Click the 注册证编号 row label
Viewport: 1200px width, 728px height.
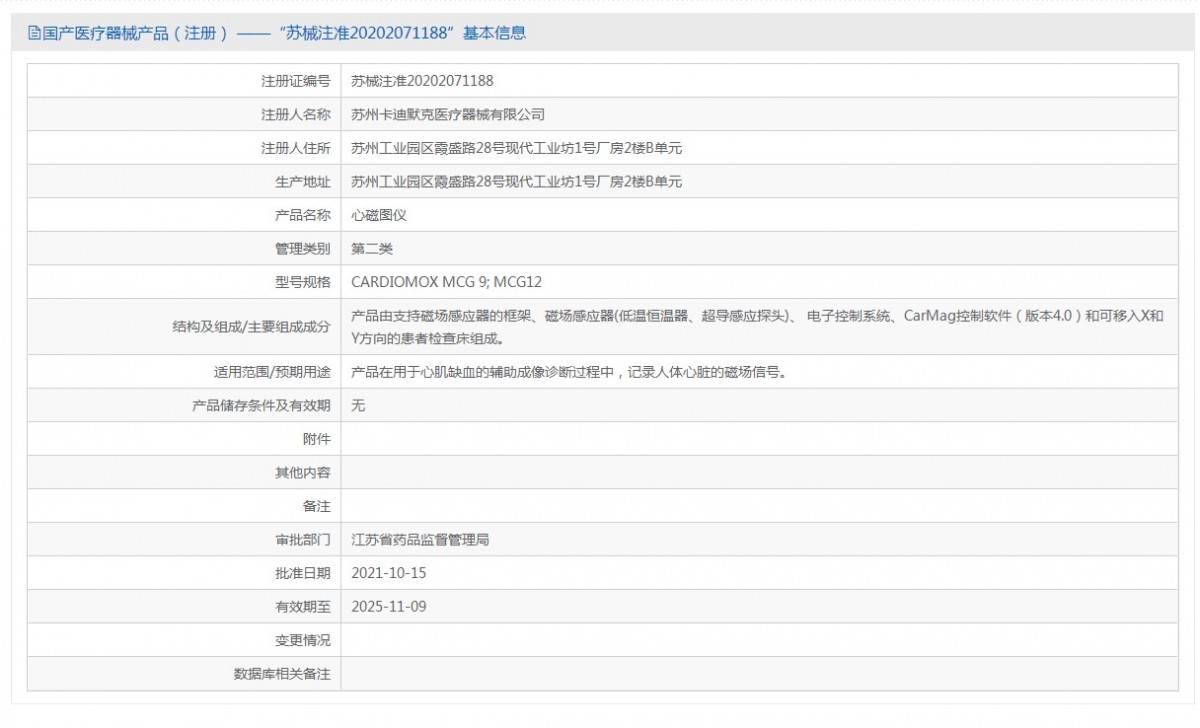click(295, 81)
